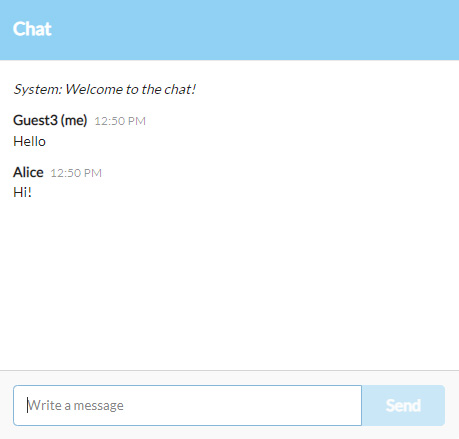Select the Hello message text
Viewport: 459px width, 439px height.
pyautogui.click(x=29, y=141)
